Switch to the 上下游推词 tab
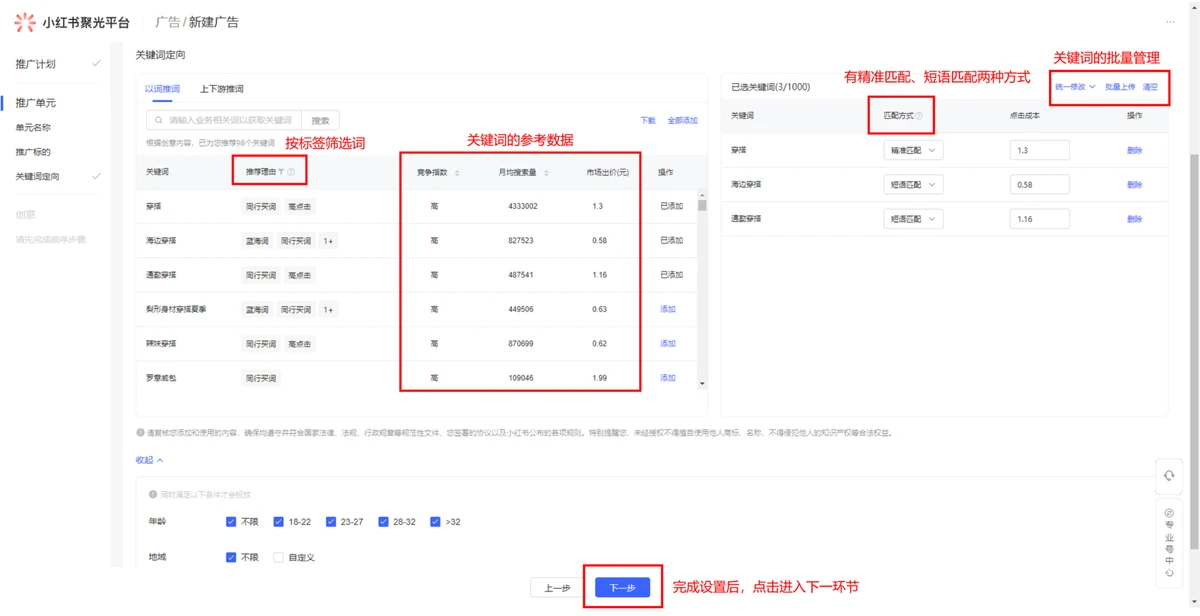Screen dimensions: 1200x616 [221, 89]
